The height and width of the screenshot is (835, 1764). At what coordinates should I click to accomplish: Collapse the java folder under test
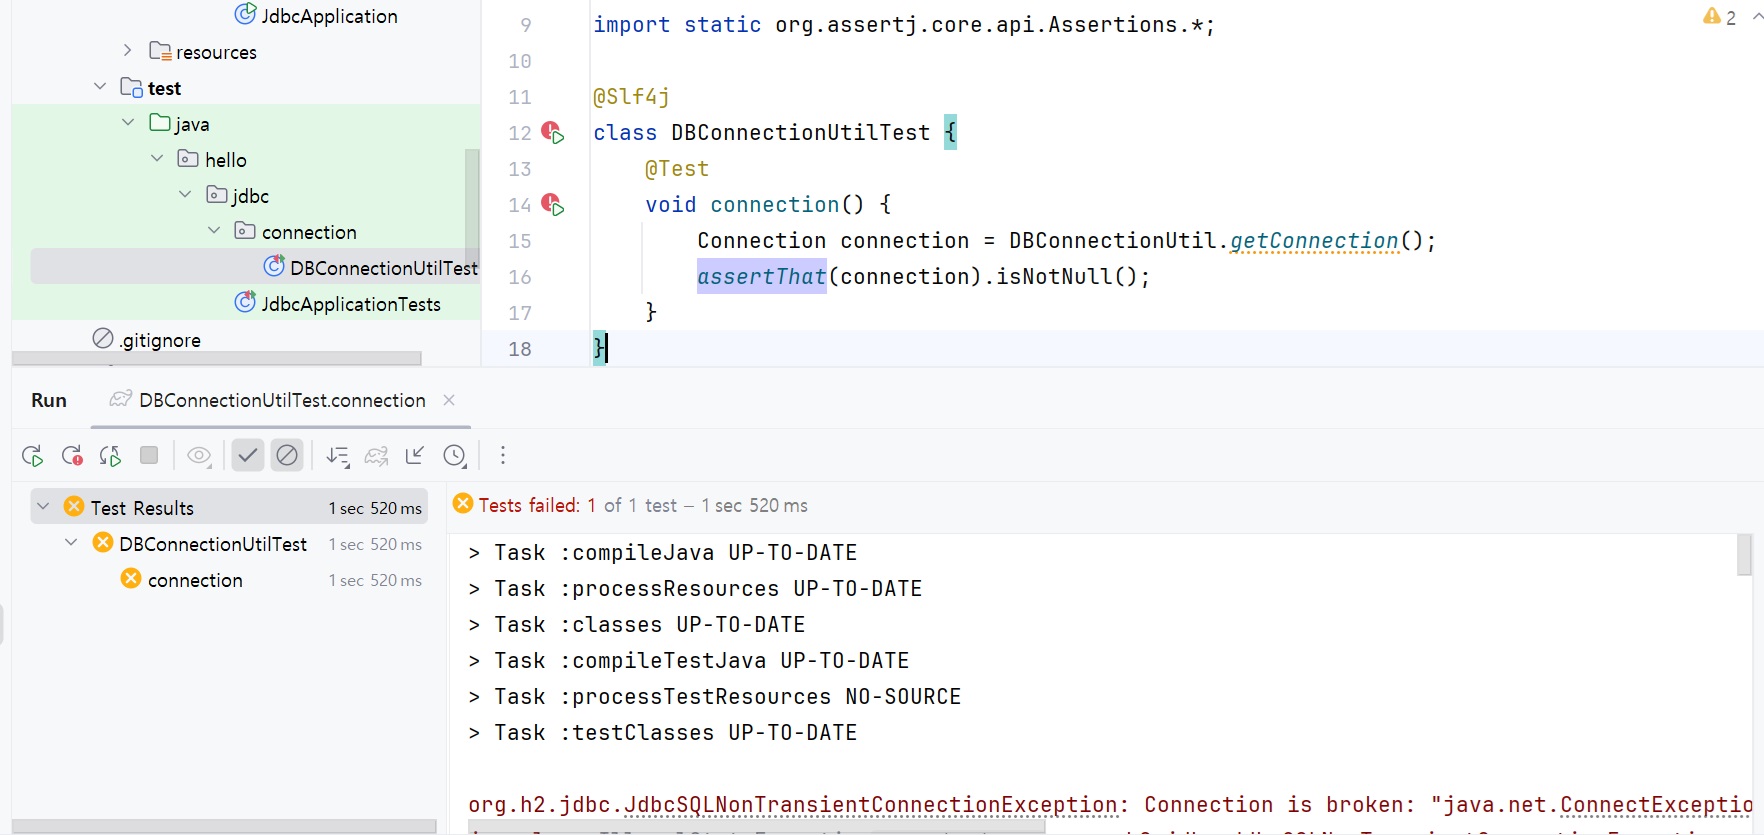127,122
